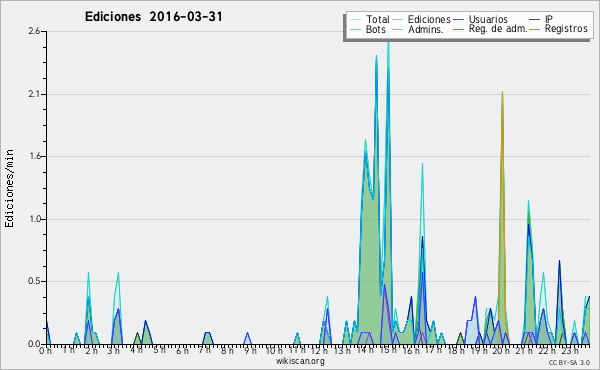Click the '4 h' x-axis label

click(x=136, y=350)
